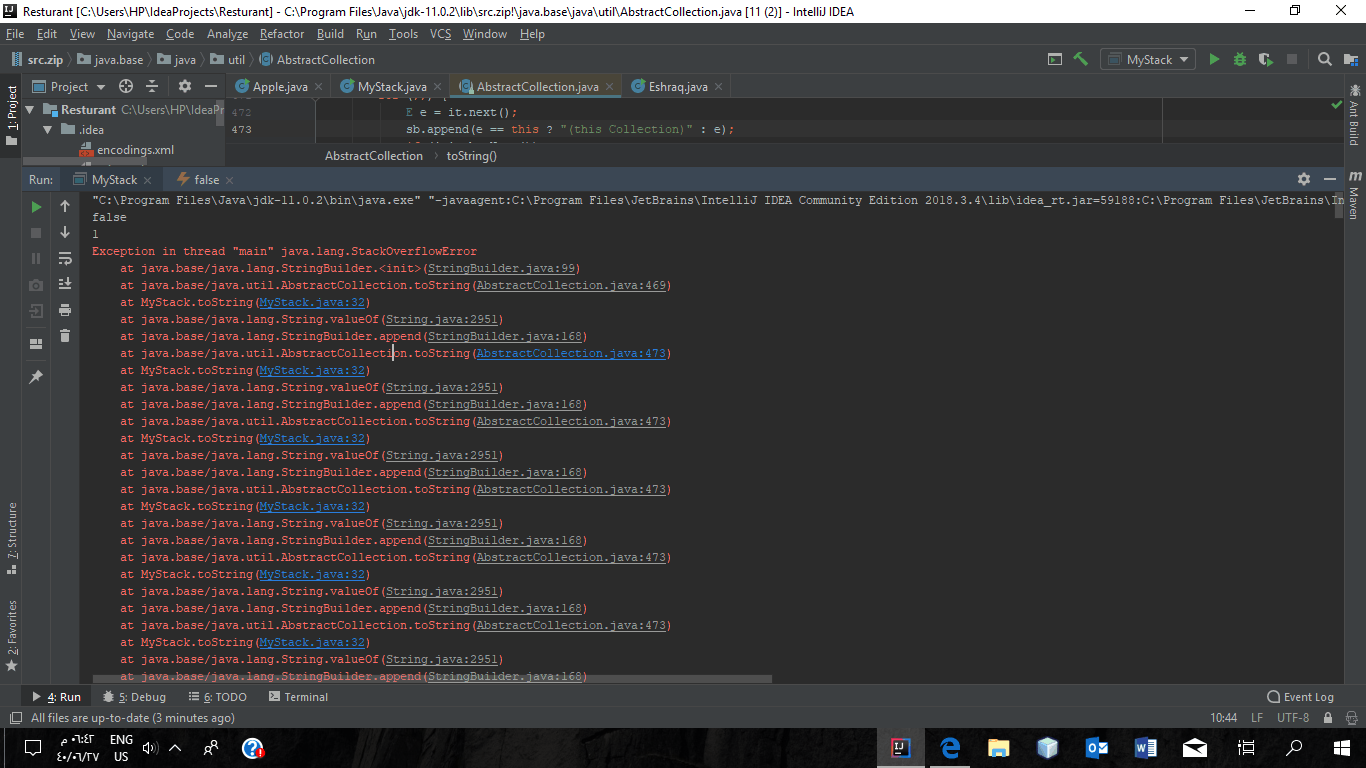
Task: Select the false run tab
Action: click(x=206, y=180)
